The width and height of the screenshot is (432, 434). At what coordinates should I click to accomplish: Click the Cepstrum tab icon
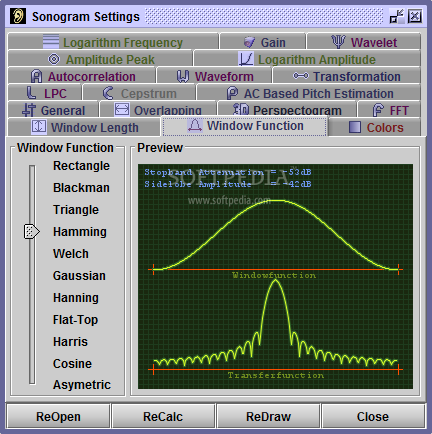pyautogui.click(x=108, y=93)
